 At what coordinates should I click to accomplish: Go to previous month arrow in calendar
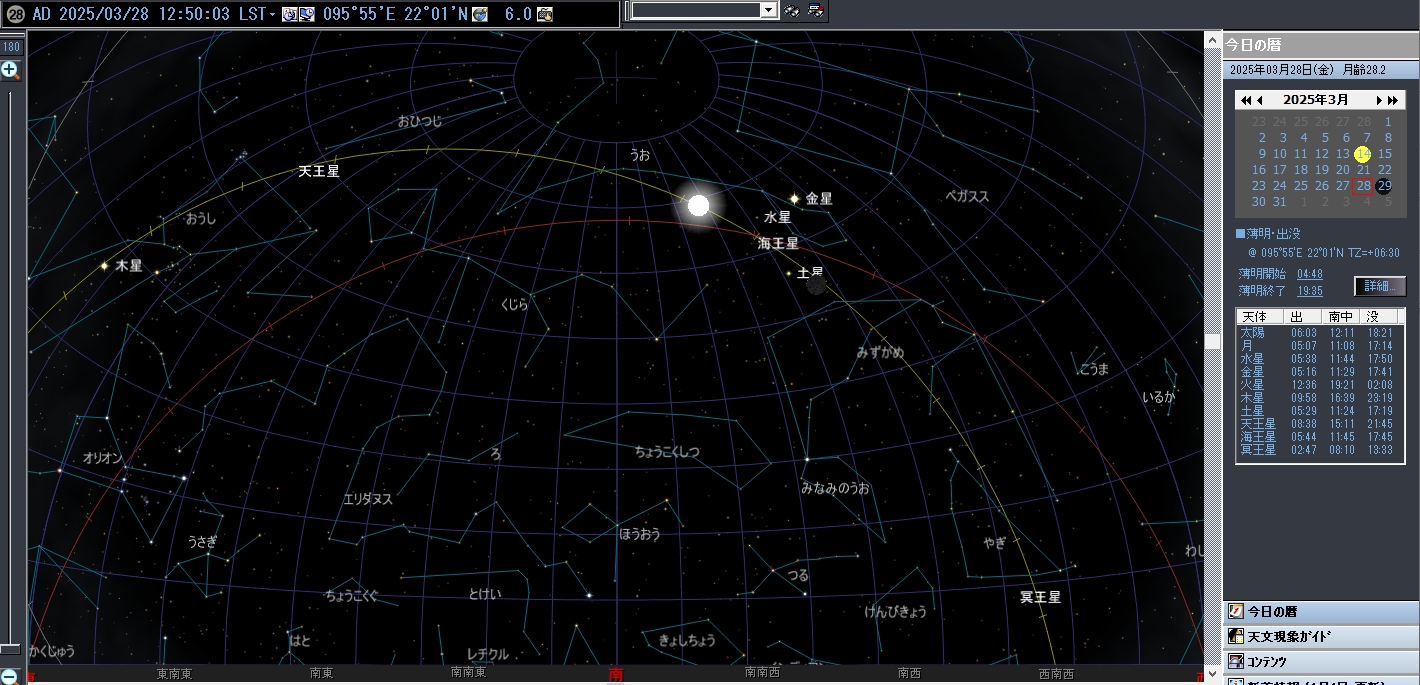tap(1260, 100)
